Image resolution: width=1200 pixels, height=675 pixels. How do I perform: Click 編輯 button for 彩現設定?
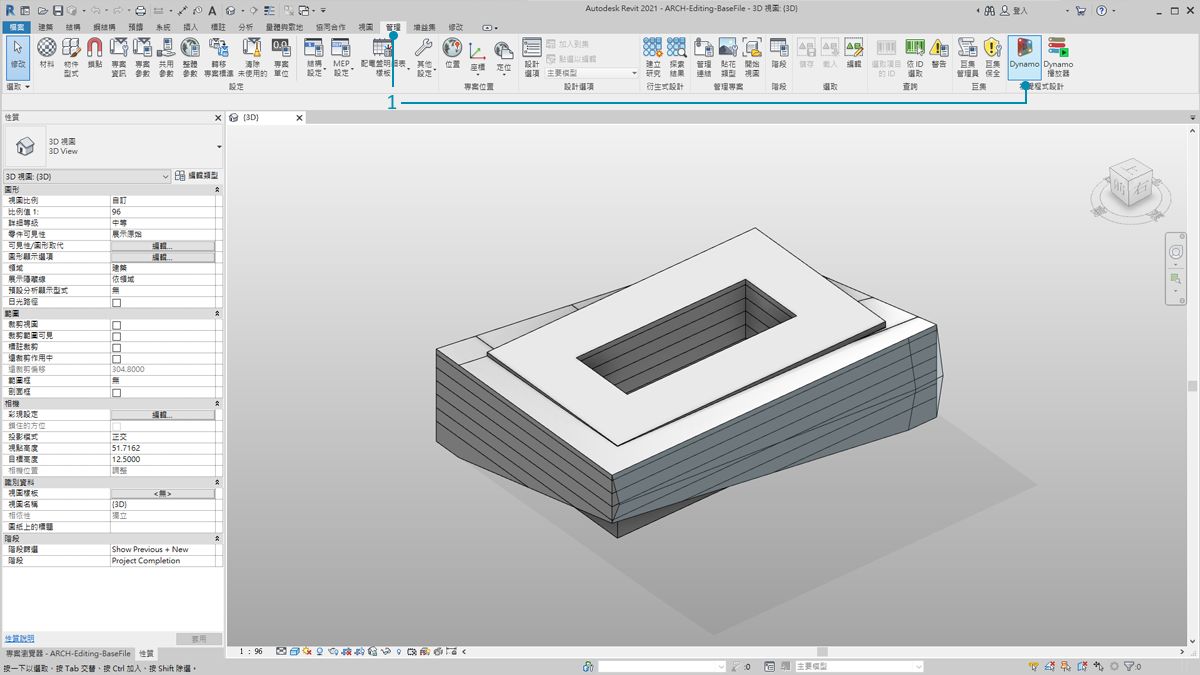[162, 414]
